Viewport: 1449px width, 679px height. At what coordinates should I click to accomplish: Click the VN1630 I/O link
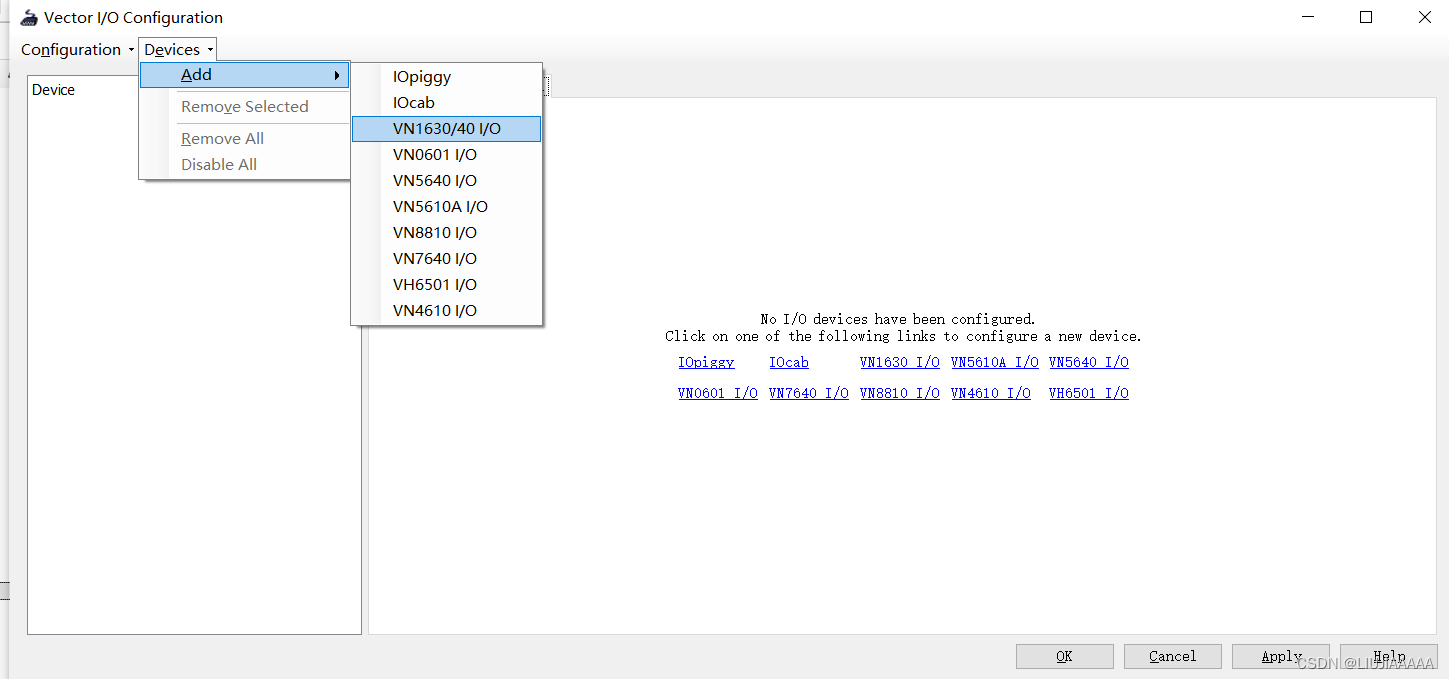coord(900,363)
